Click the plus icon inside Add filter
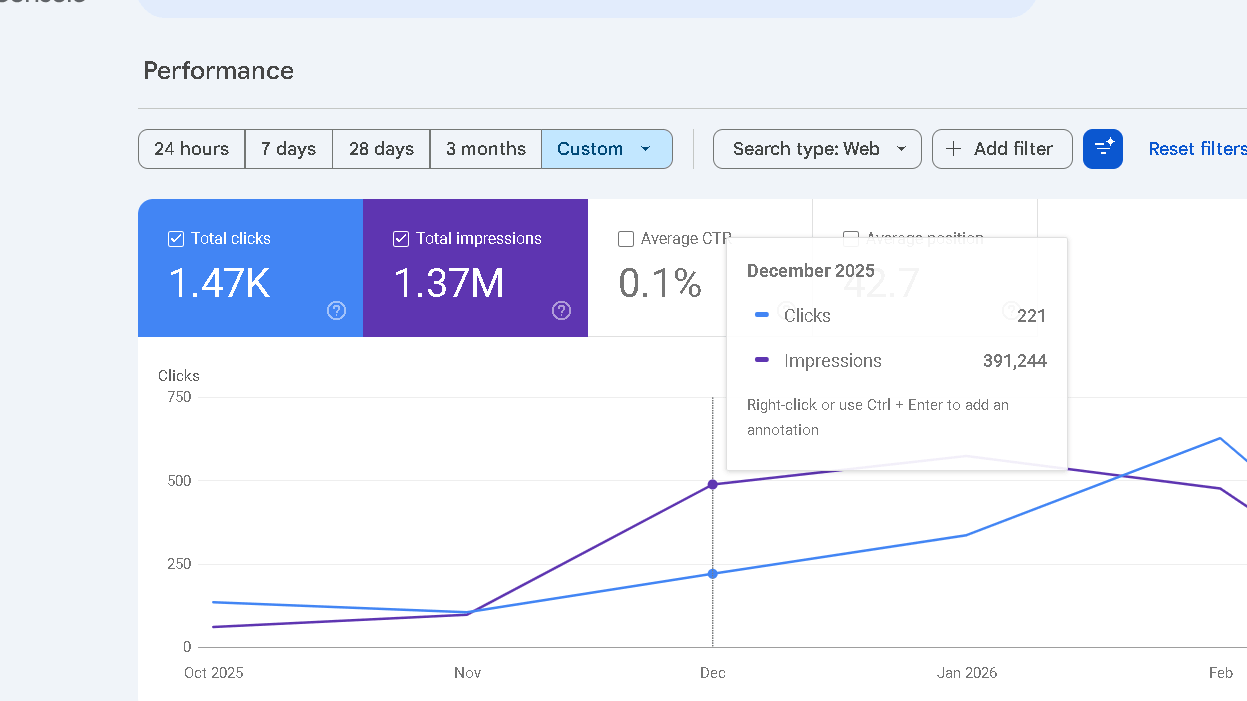Screen dimensions: 1247x701 (x=956, y=148)
